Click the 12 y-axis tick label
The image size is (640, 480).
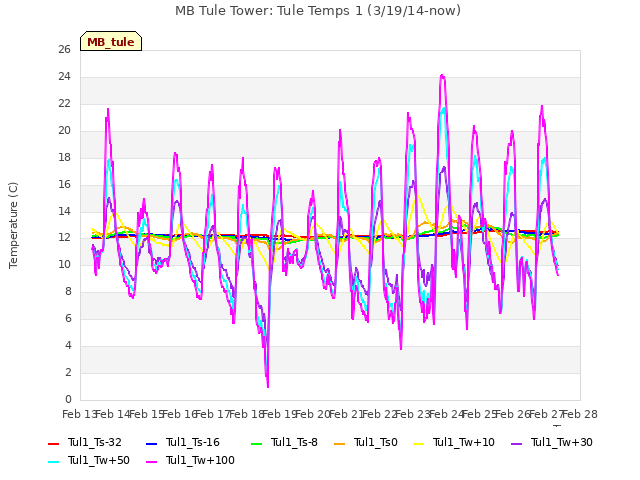tap(64, 238)
